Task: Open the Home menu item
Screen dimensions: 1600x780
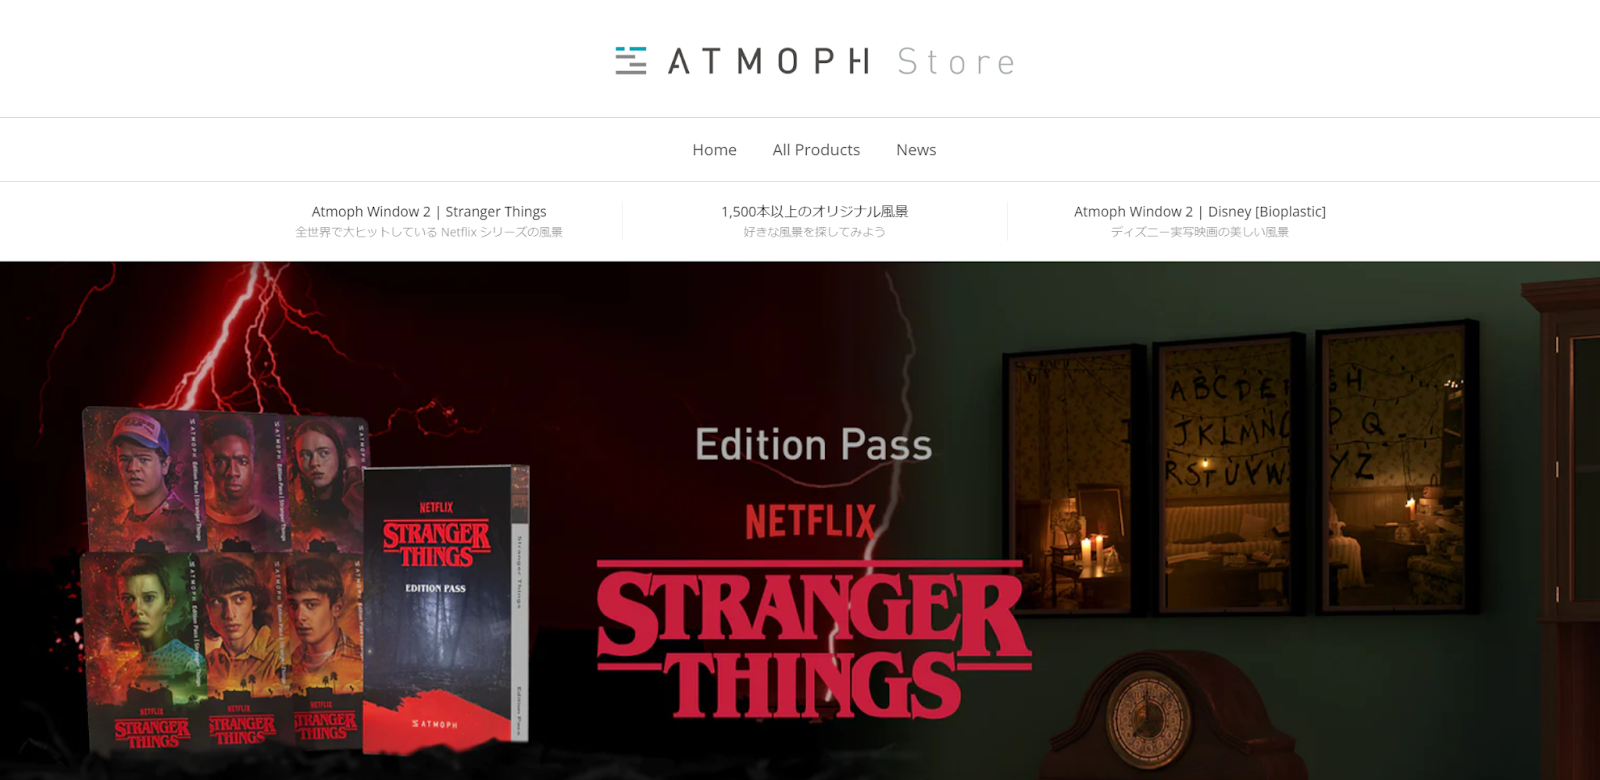Action: coord(714,150)
